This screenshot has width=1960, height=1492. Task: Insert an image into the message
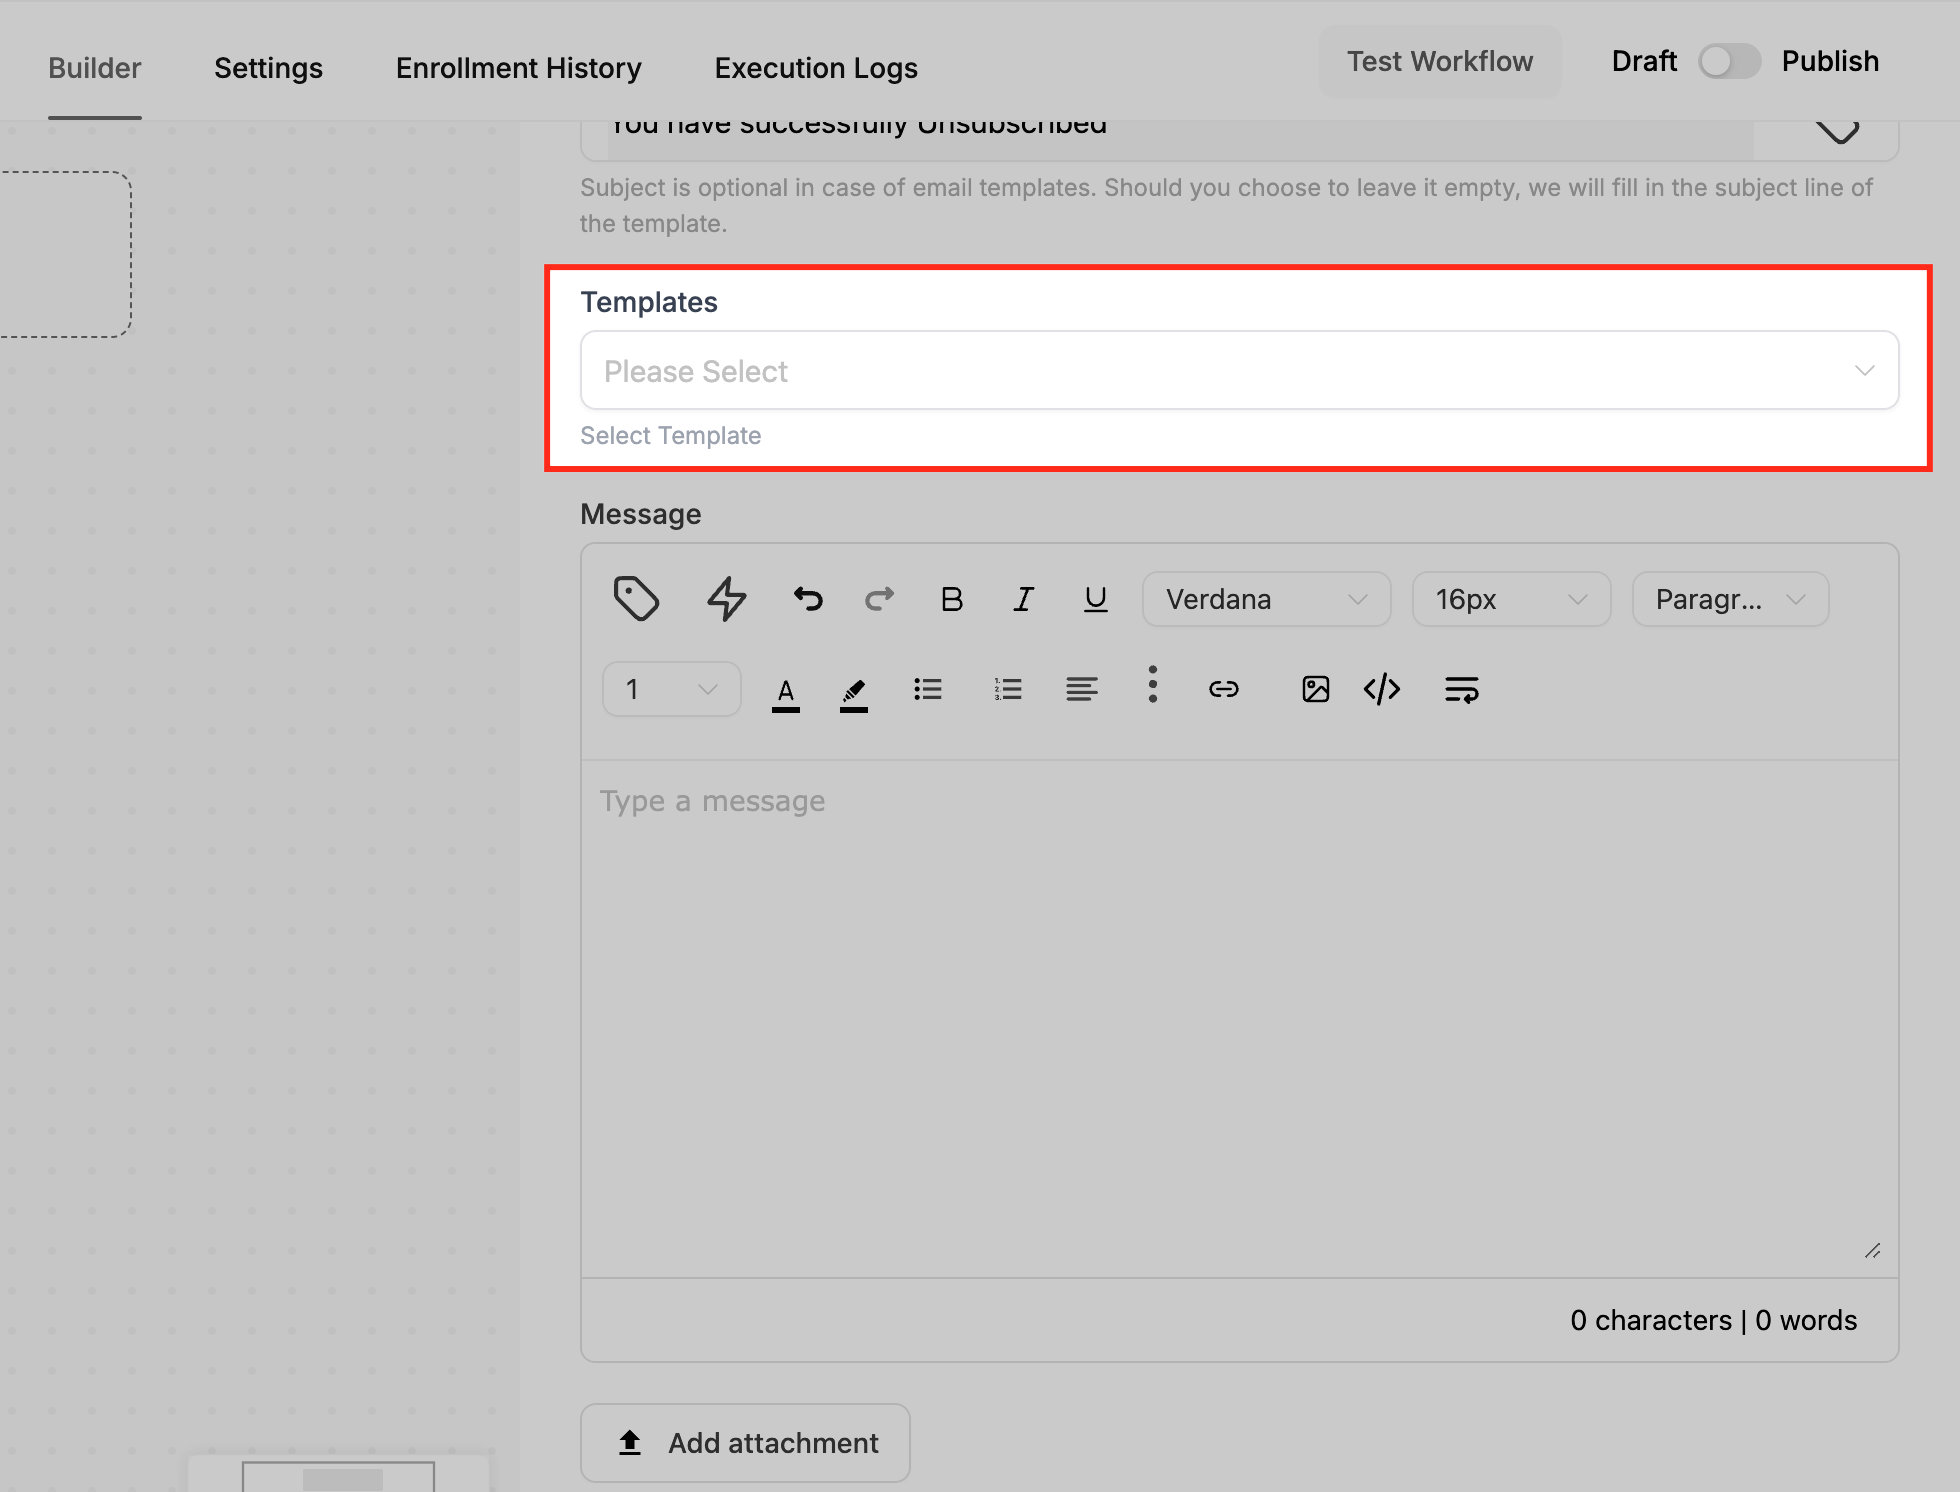click(x=1315, y=689)
